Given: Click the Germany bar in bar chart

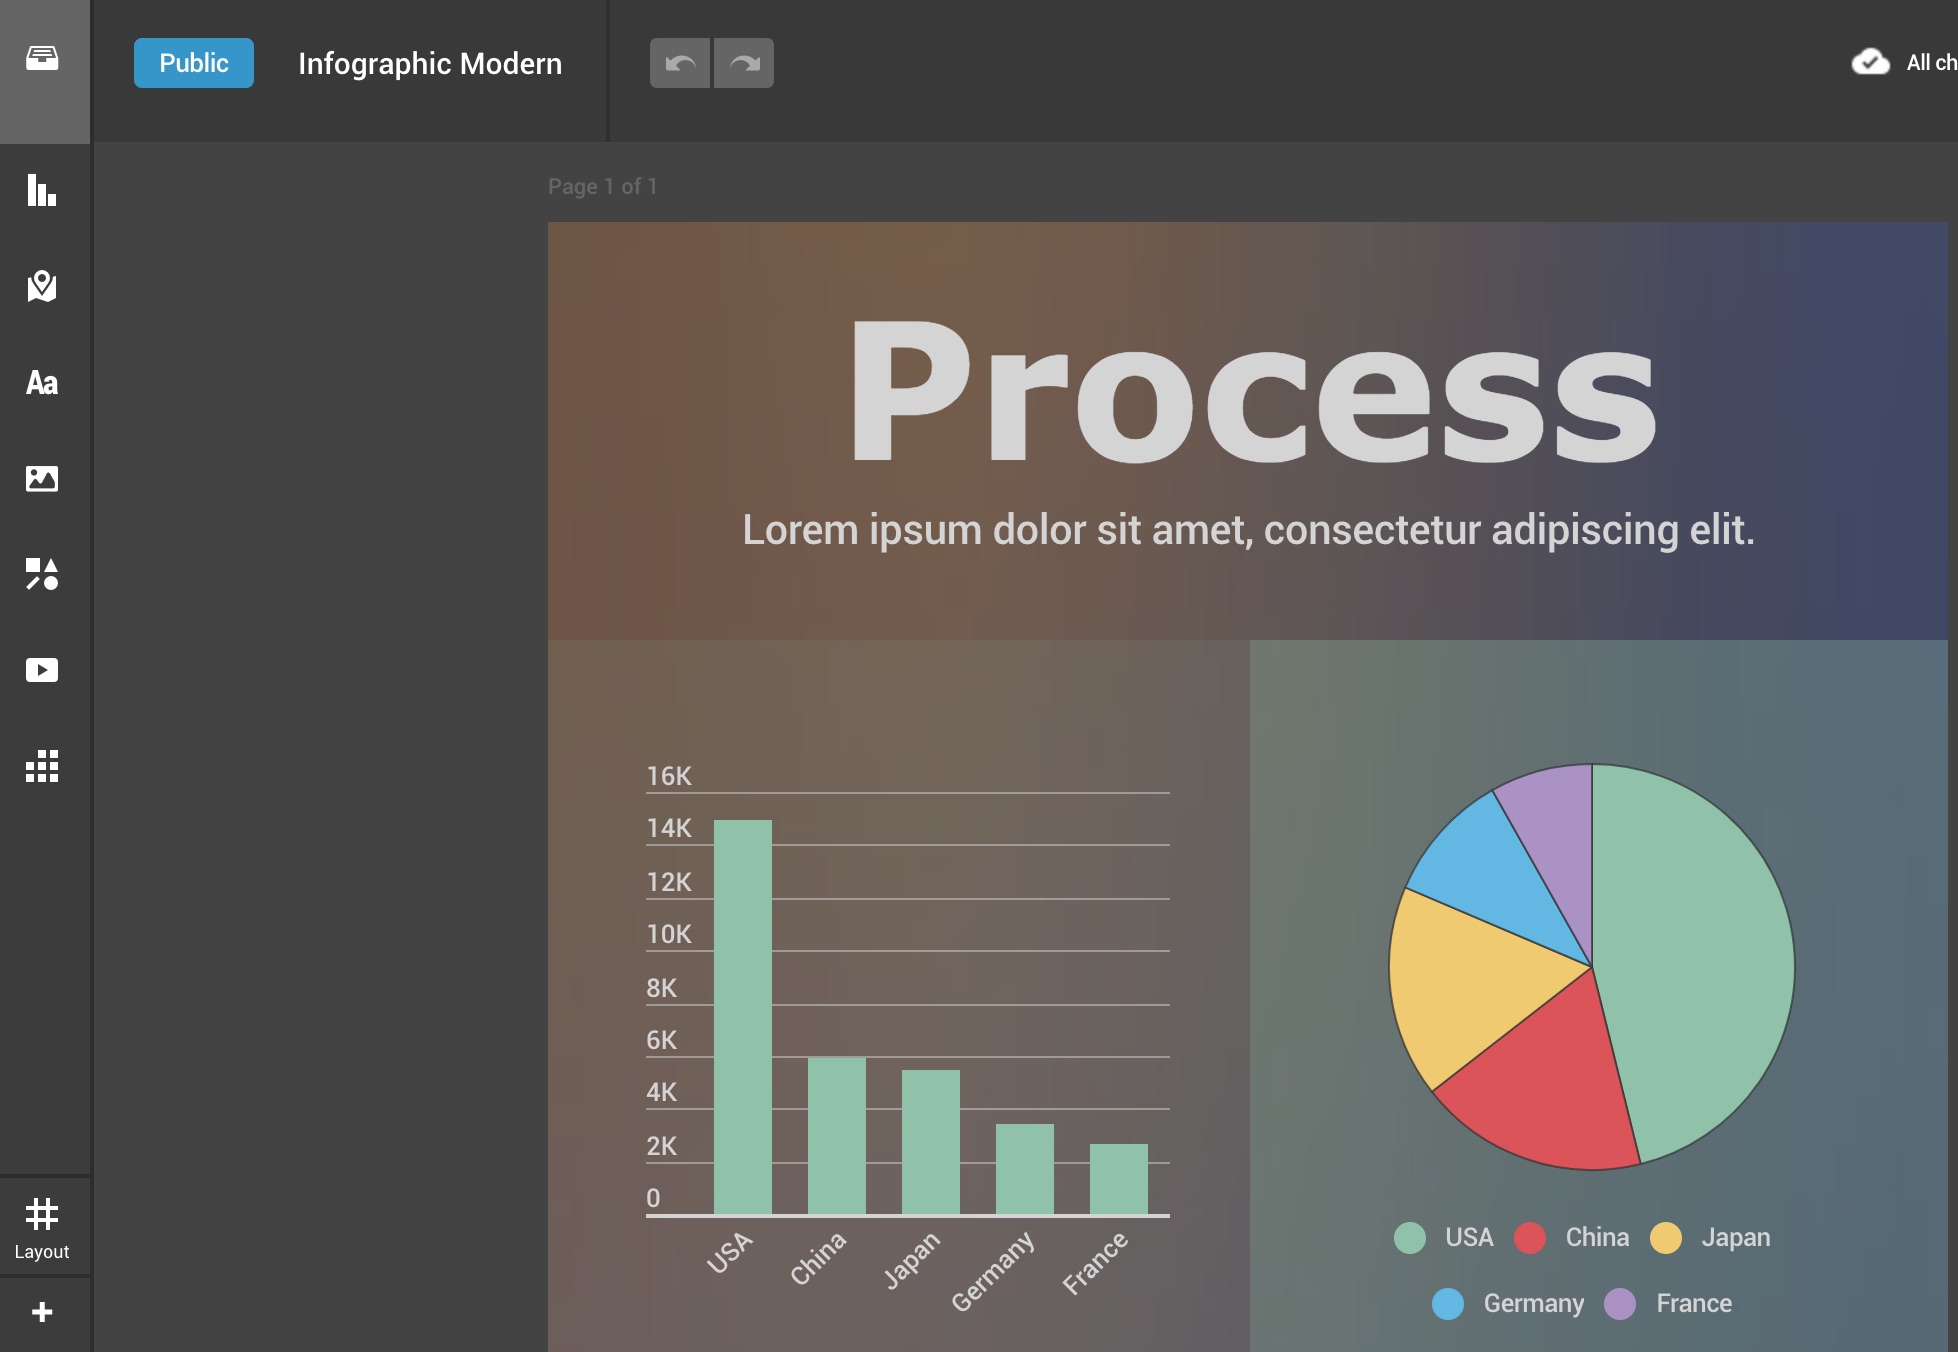Looking at the screenshot, I should pos(1025,1169).
